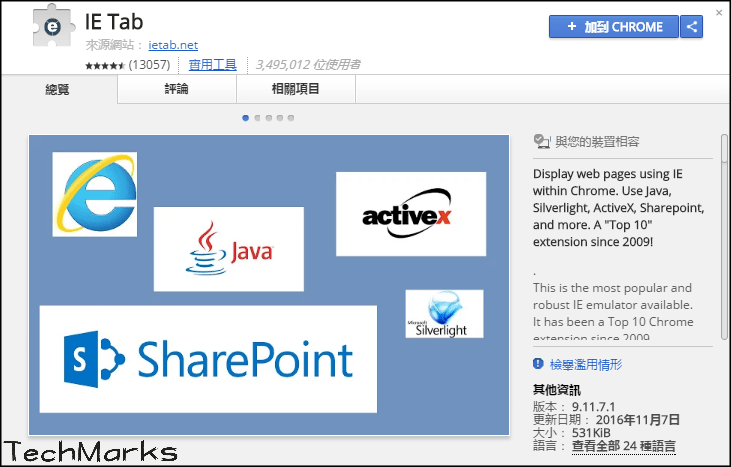Click the 與您的裝置相容 compatibility text

pyautogui.click(x=597, y=142)
